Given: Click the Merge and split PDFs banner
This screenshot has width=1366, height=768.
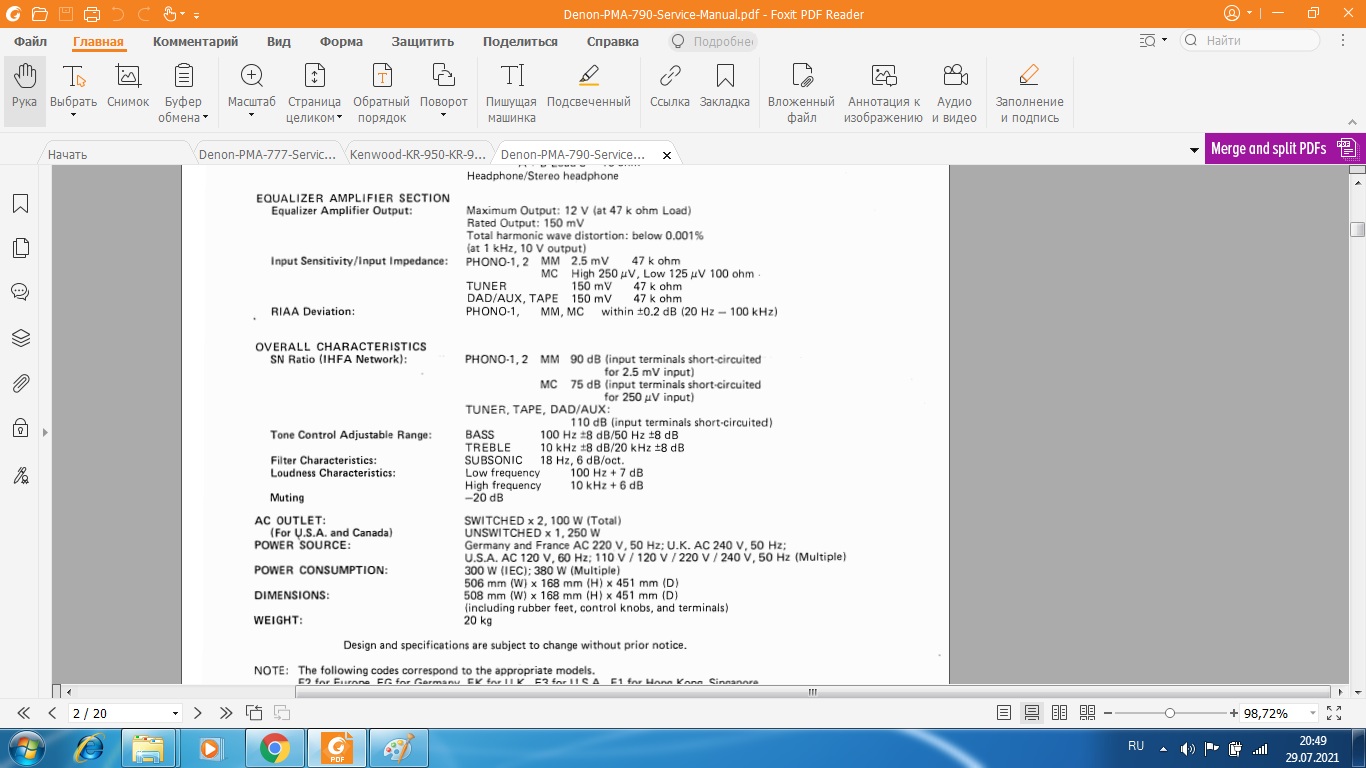Looking at the screenshot, I should [1285, 149].
